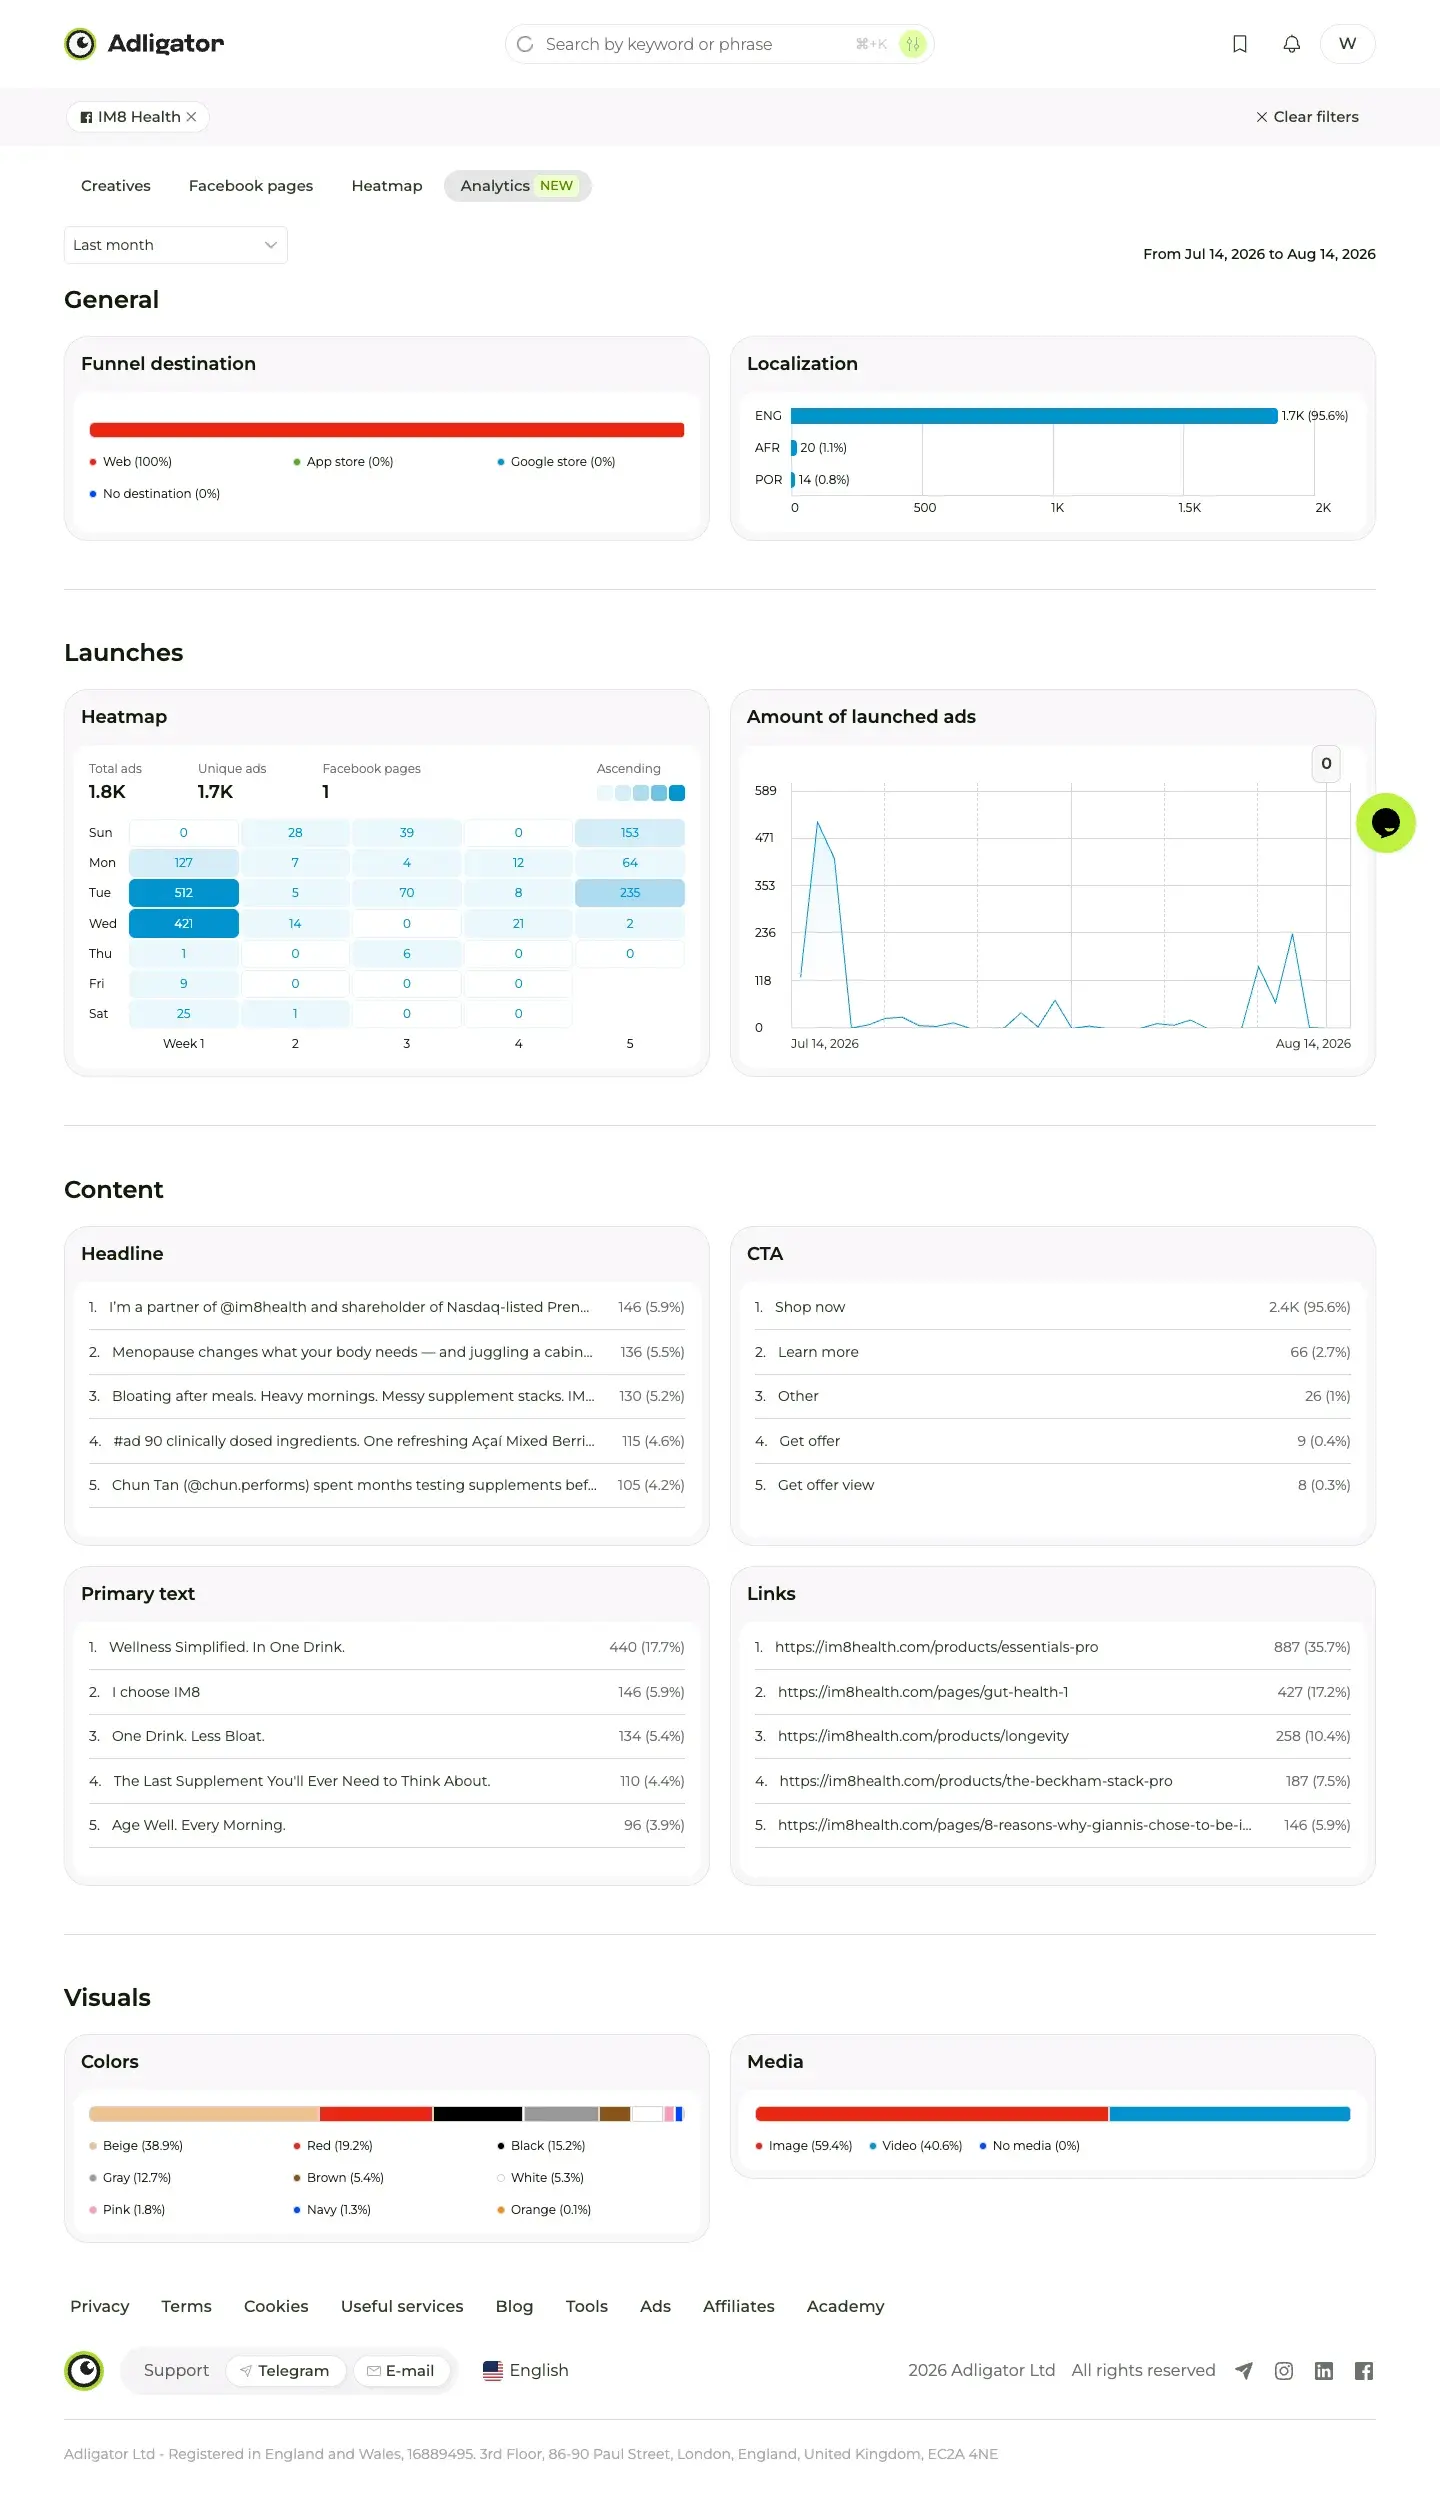Open the Cookies footer link
This screenshot has height=2504, width=1440.
[276, 2306]
